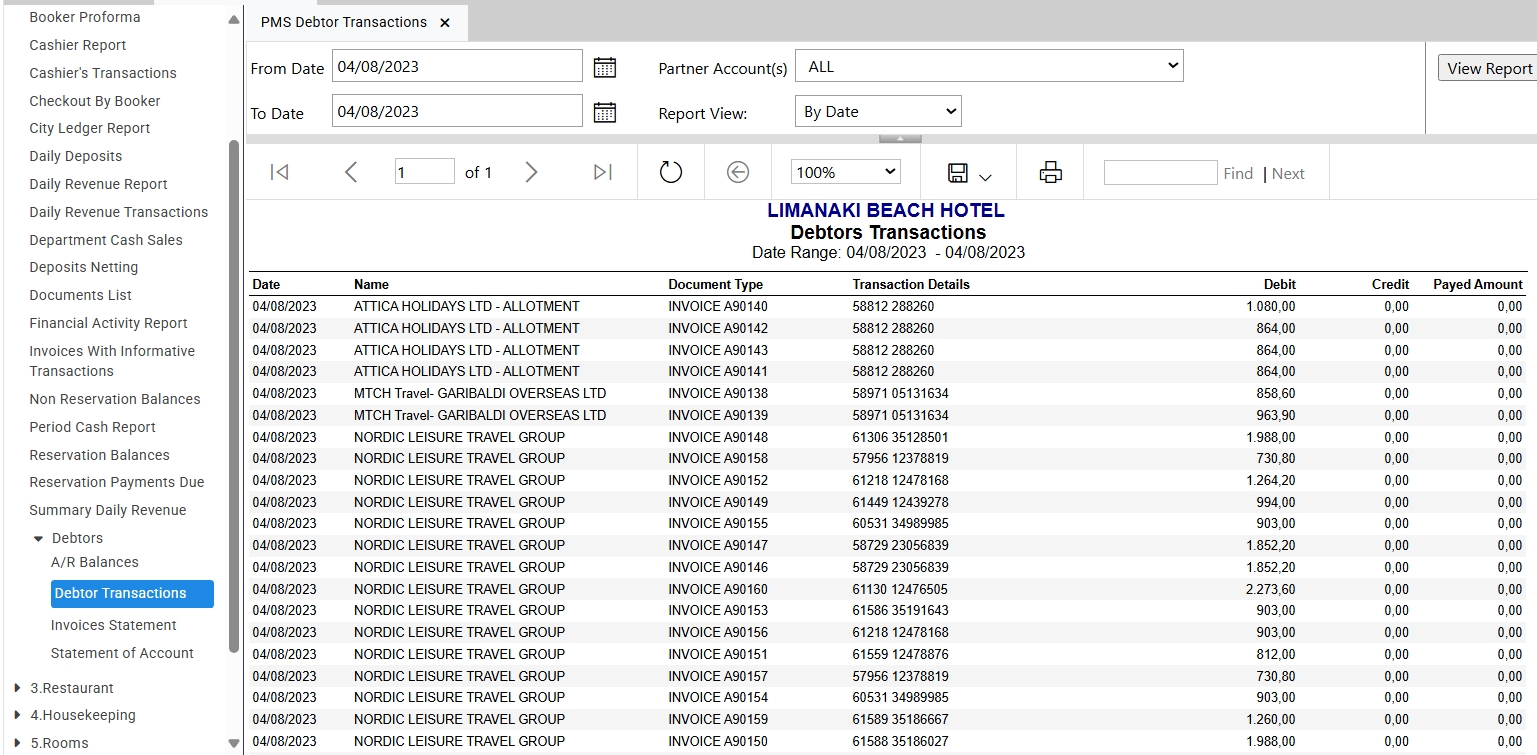Open the To Date calendar picker

605,113
